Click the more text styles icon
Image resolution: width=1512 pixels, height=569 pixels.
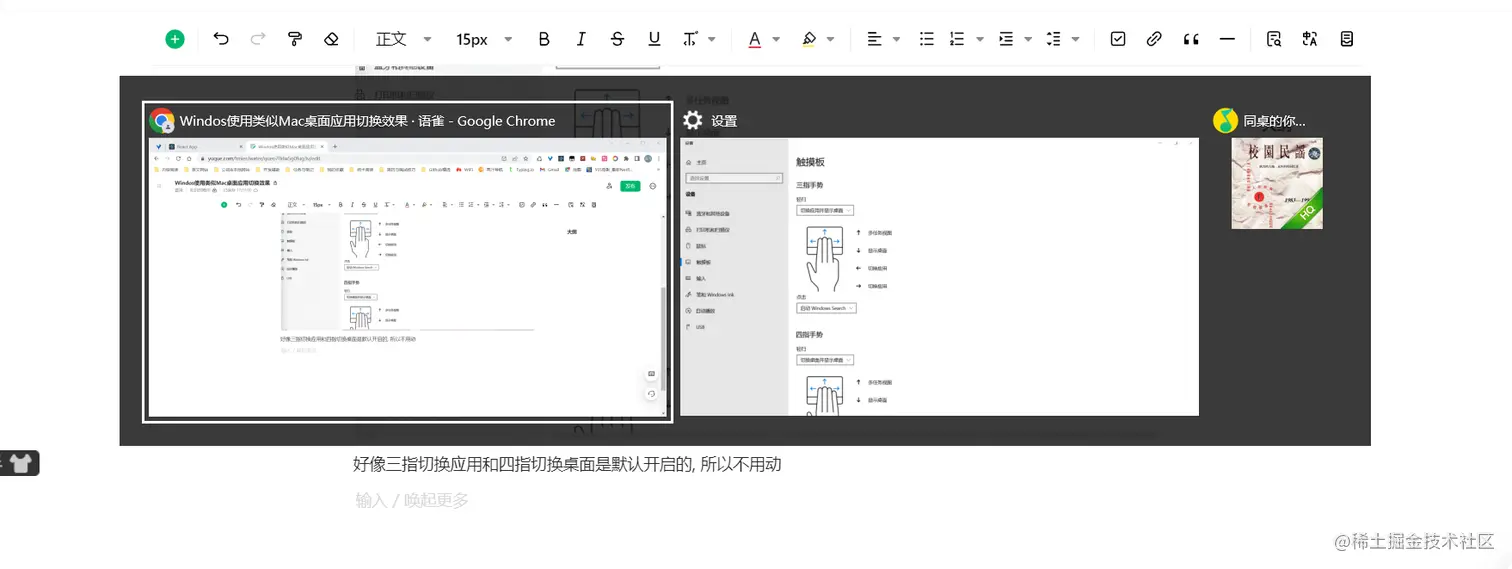pos(690,39)
